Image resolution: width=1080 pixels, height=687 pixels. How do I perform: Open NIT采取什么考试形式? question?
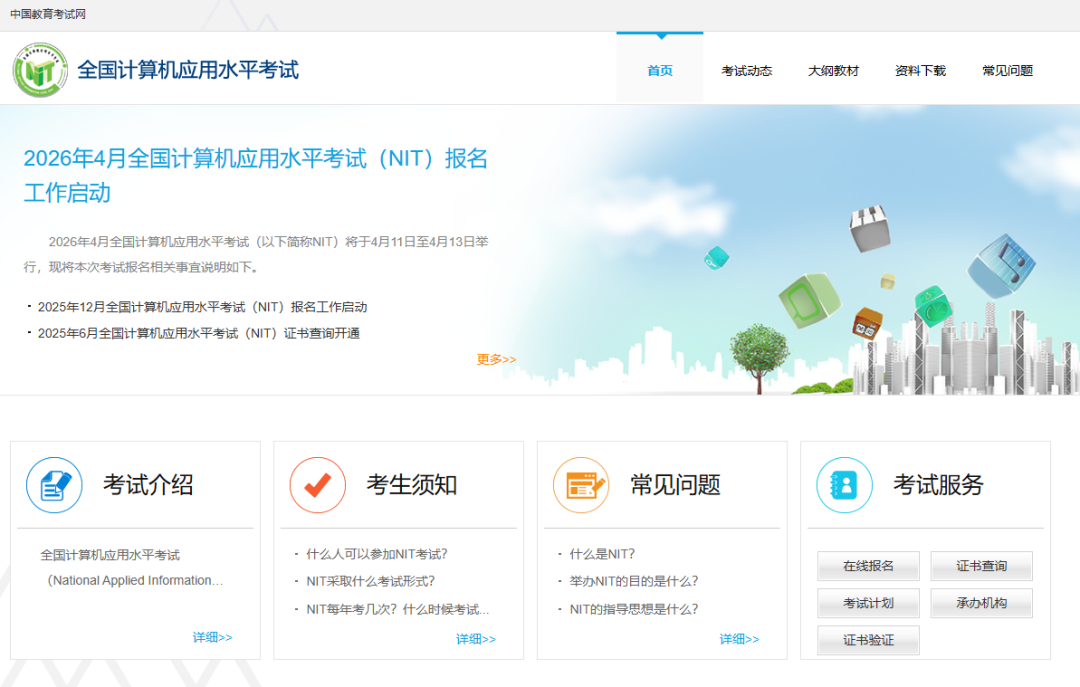point(371,582)
